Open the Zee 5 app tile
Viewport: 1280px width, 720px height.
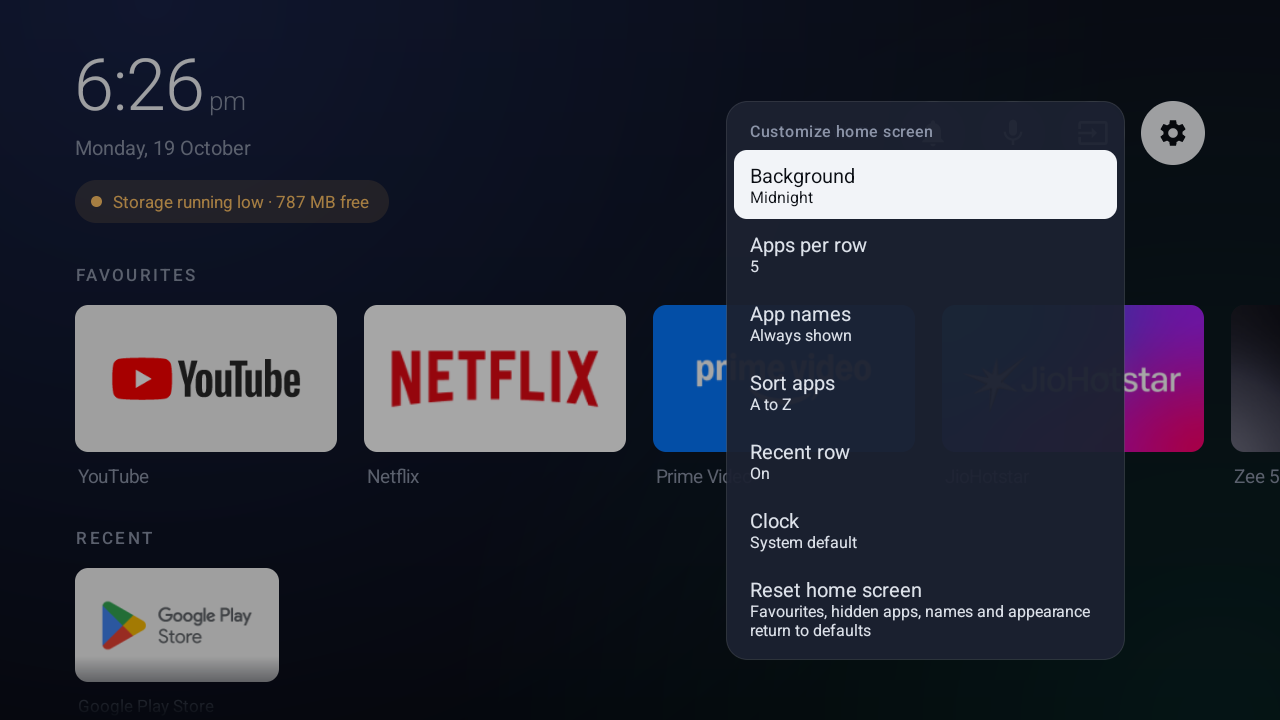(x=1255, y=378)
